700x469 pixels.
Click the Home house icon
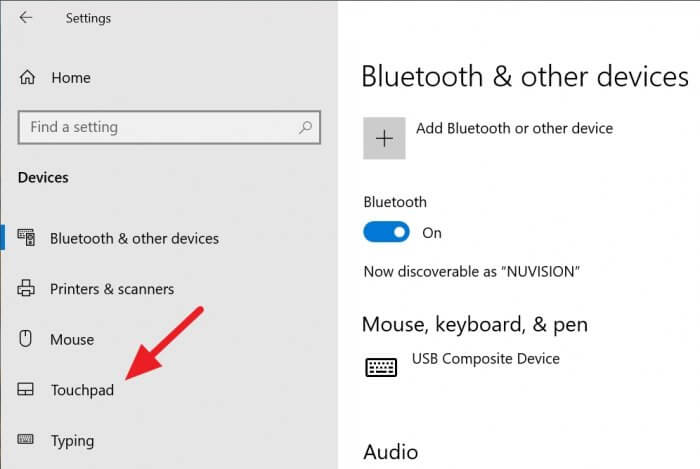(x=27, y=77)
